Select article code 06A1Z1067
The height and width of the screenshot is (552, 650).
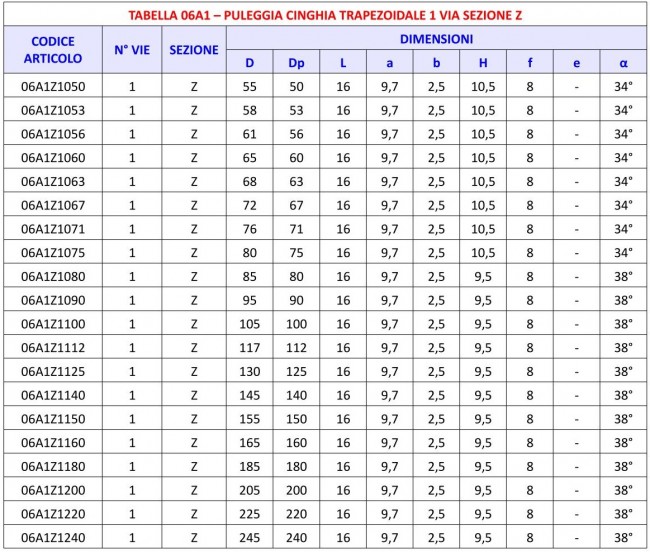point(53,205)
